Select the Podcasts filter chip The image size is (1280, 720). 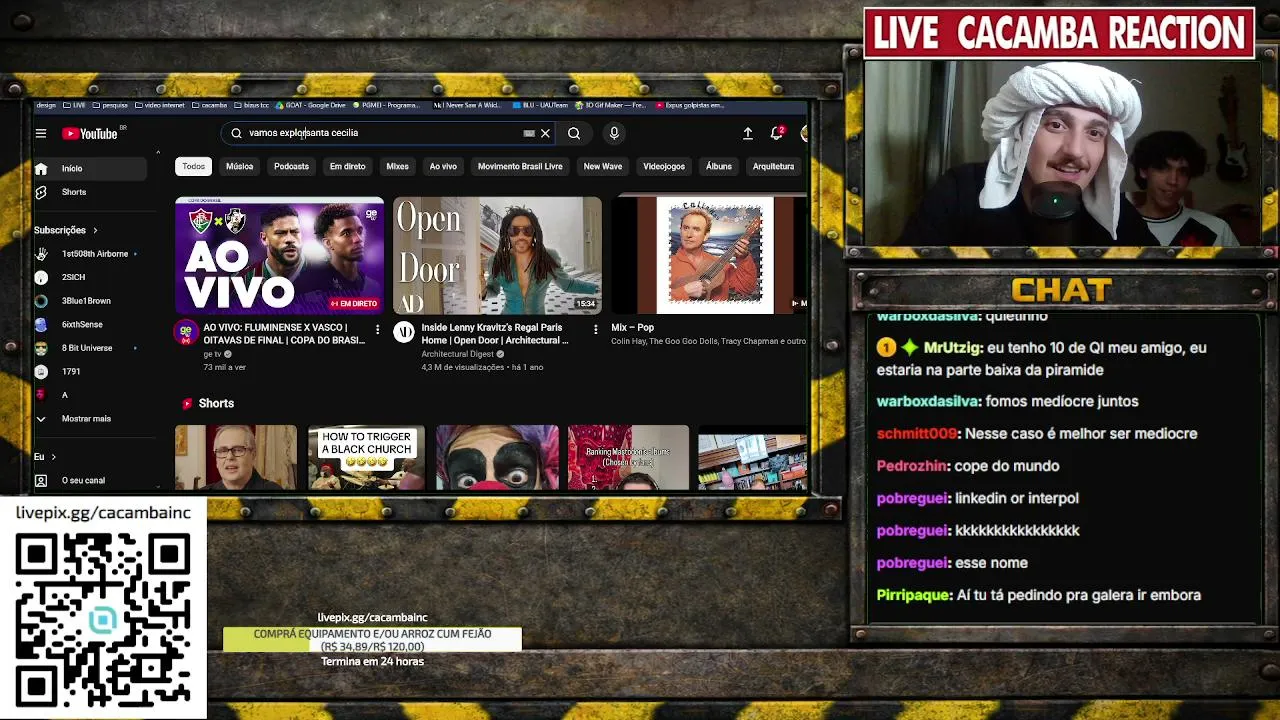tap(291, 166)
